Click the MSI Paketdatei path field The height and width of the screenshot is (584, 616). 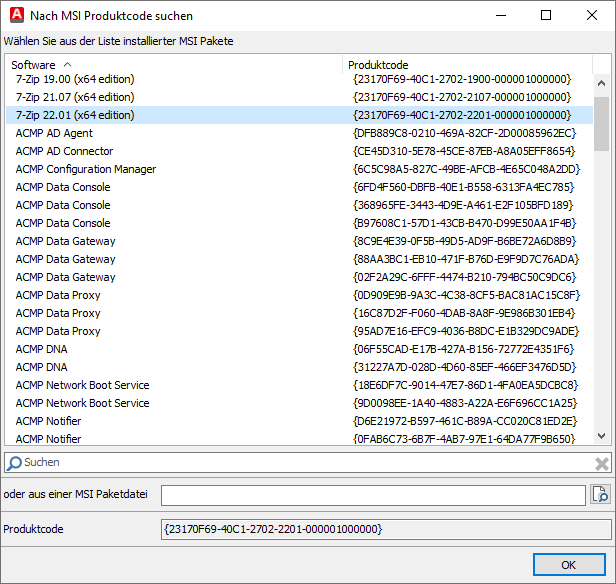(372, 495)
